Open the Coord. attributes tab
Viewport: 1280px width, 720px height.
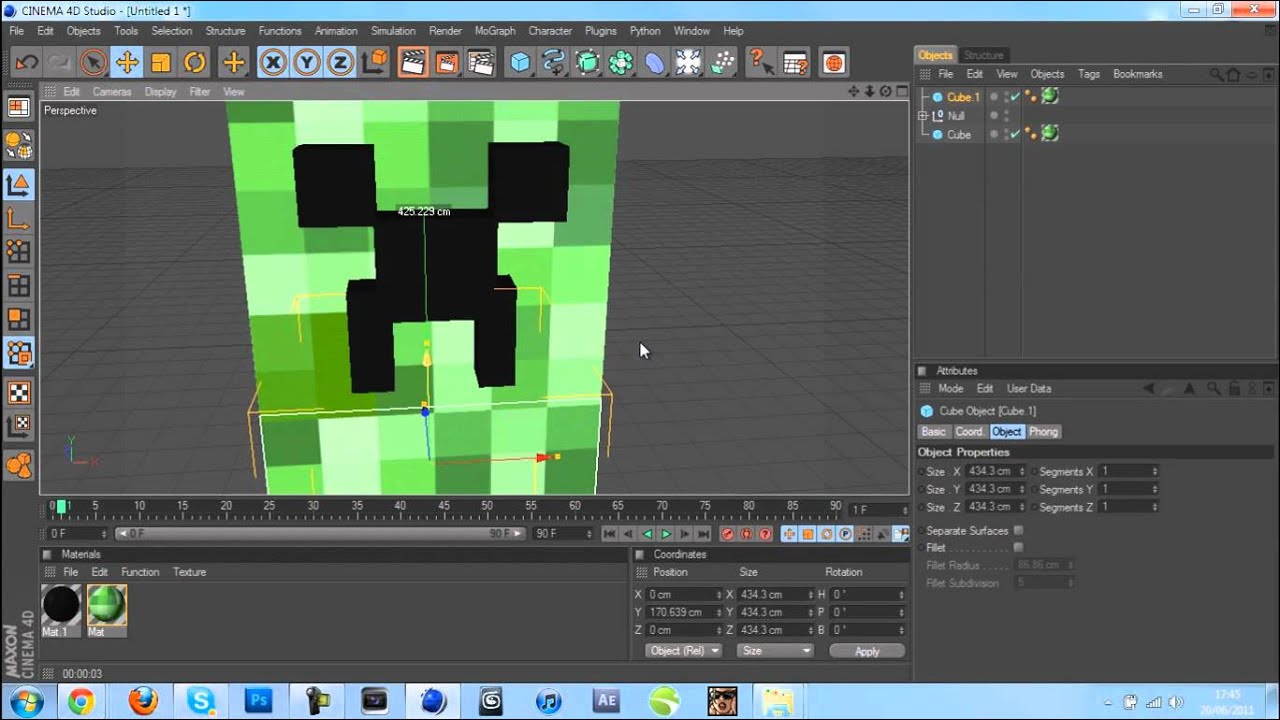point(969,432)
